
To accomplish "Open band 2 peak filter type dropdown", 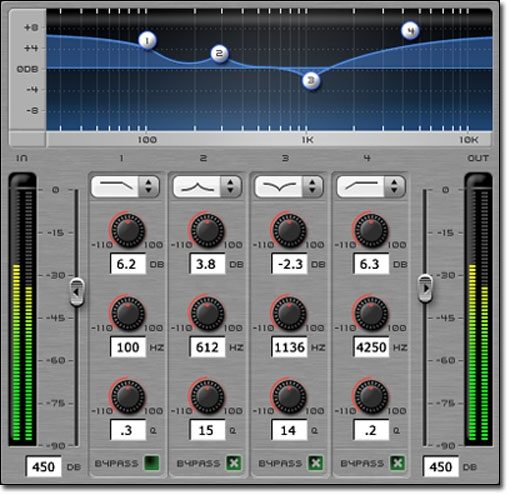I will pyautogui.click(x=207, y=186).
